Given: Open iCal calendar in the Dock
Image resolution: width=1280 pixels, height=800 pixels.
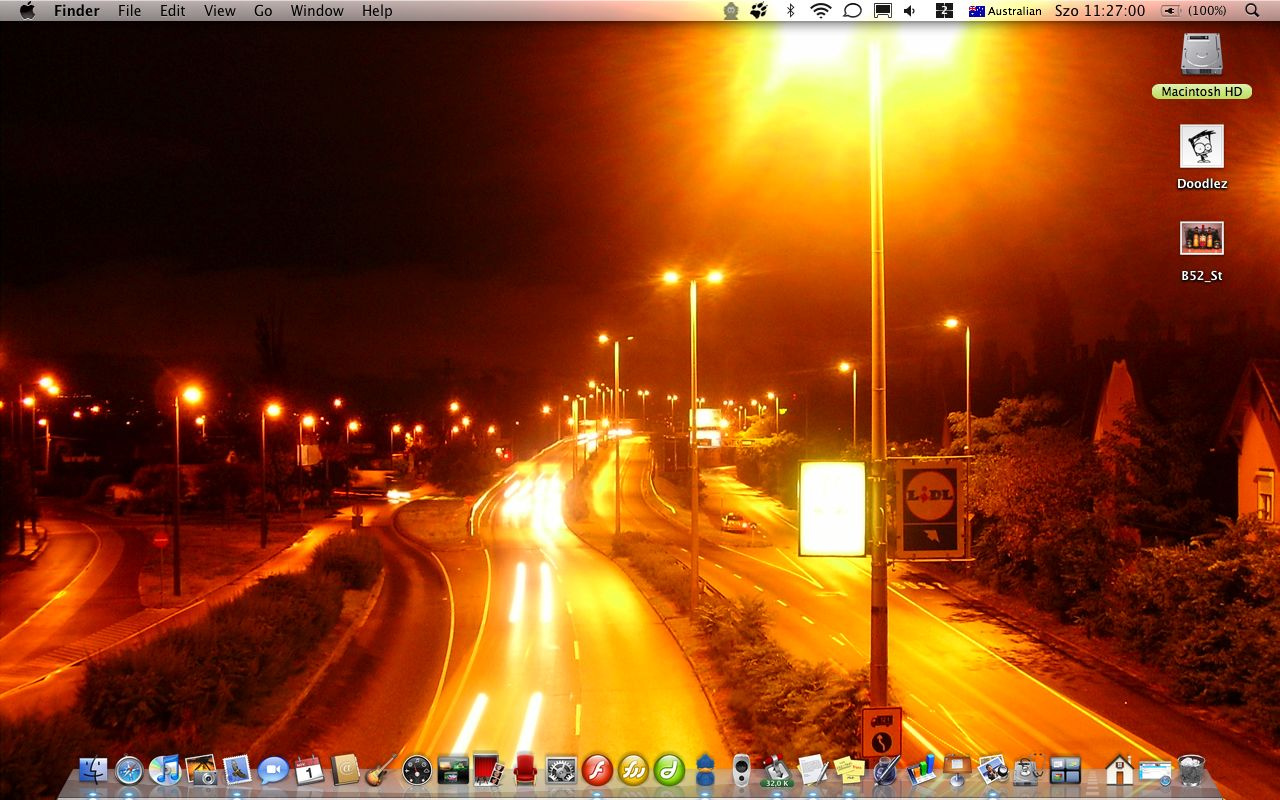Looking at the screenshot, I should [309, 769].
